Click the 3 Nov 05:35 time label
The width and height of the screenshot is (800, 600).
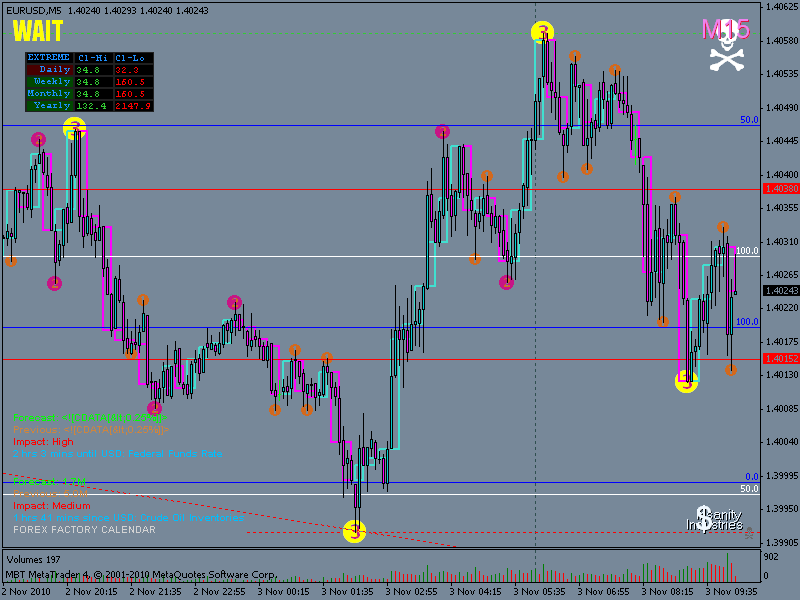[x=540, y=591]
